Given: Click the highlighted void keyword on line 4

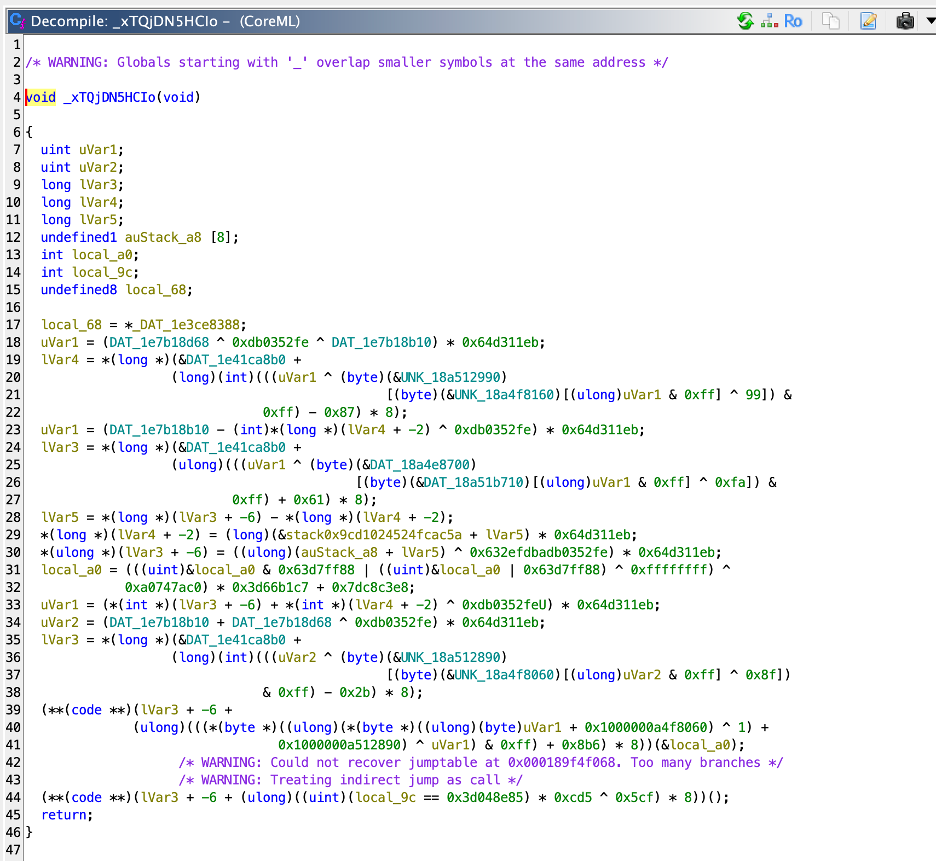Looking at the screenshot, I should [41, 97].
